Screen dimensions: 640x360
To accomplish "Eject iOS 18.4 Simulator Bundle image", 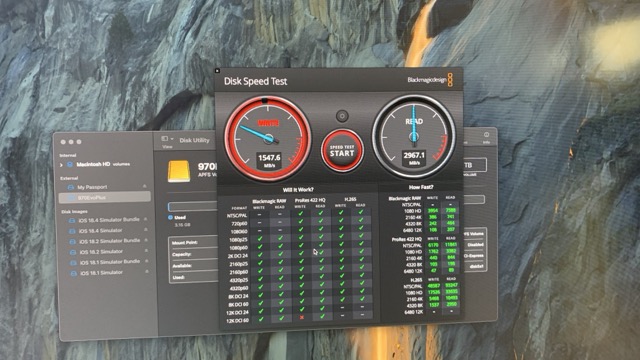I will (x=146, y=219).
